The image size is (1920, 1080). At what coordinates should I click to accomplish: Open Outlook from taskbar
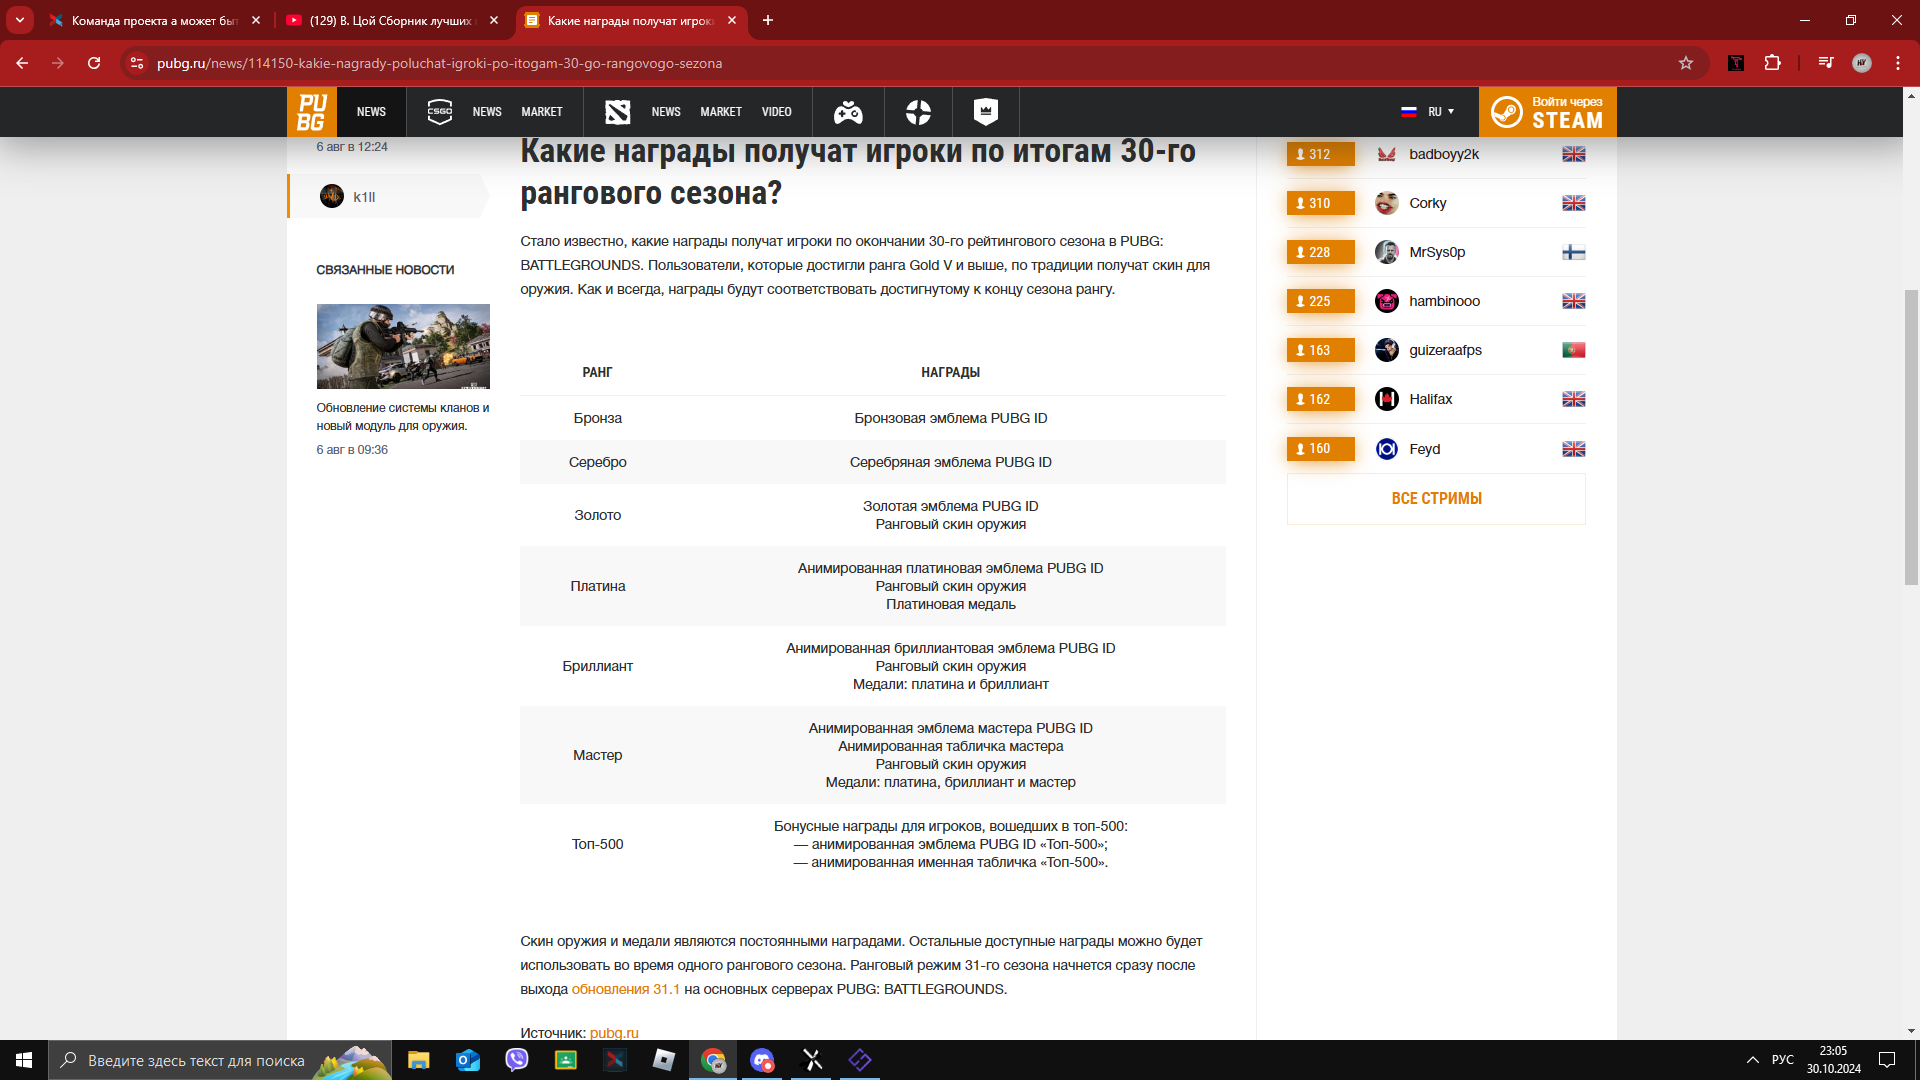click(x=468, y=1060)
